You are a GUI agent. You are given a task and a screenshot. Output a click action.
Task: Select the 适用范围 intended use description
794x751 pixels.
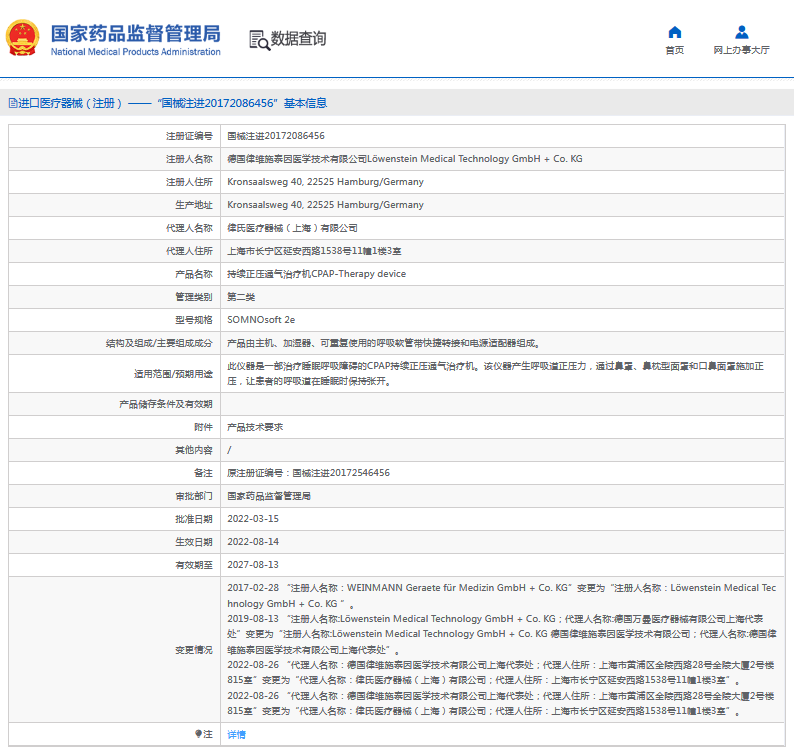[x=496, y=374]
